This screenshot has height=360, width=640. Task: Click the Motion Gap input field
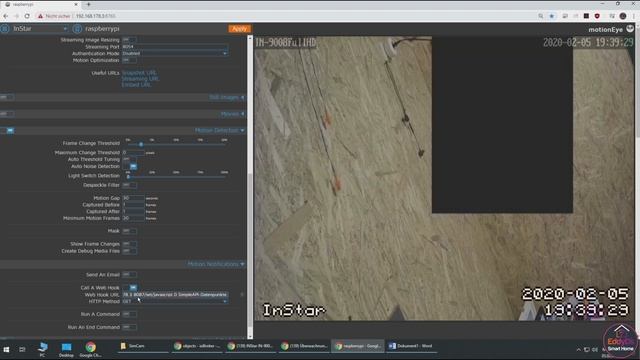[x=133, y=198]
